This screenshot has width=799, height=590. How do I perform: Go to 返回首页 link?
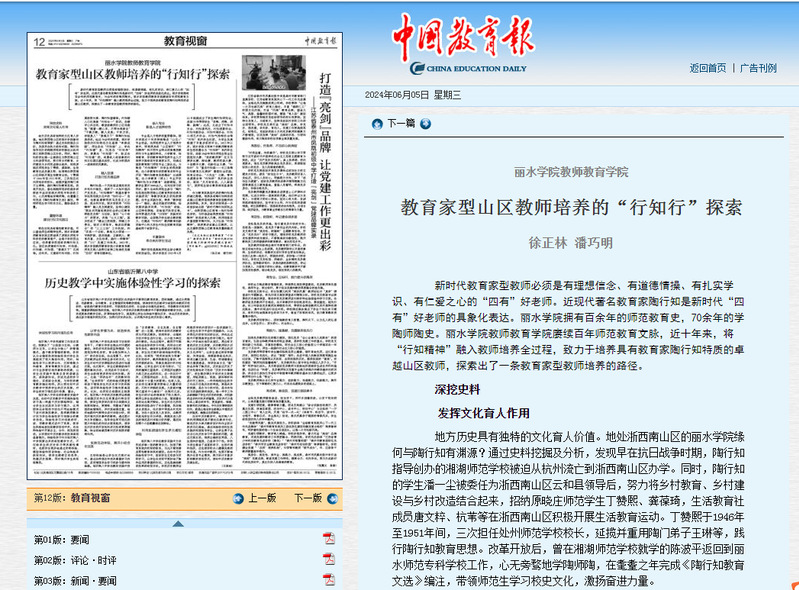tap(707, 68)
